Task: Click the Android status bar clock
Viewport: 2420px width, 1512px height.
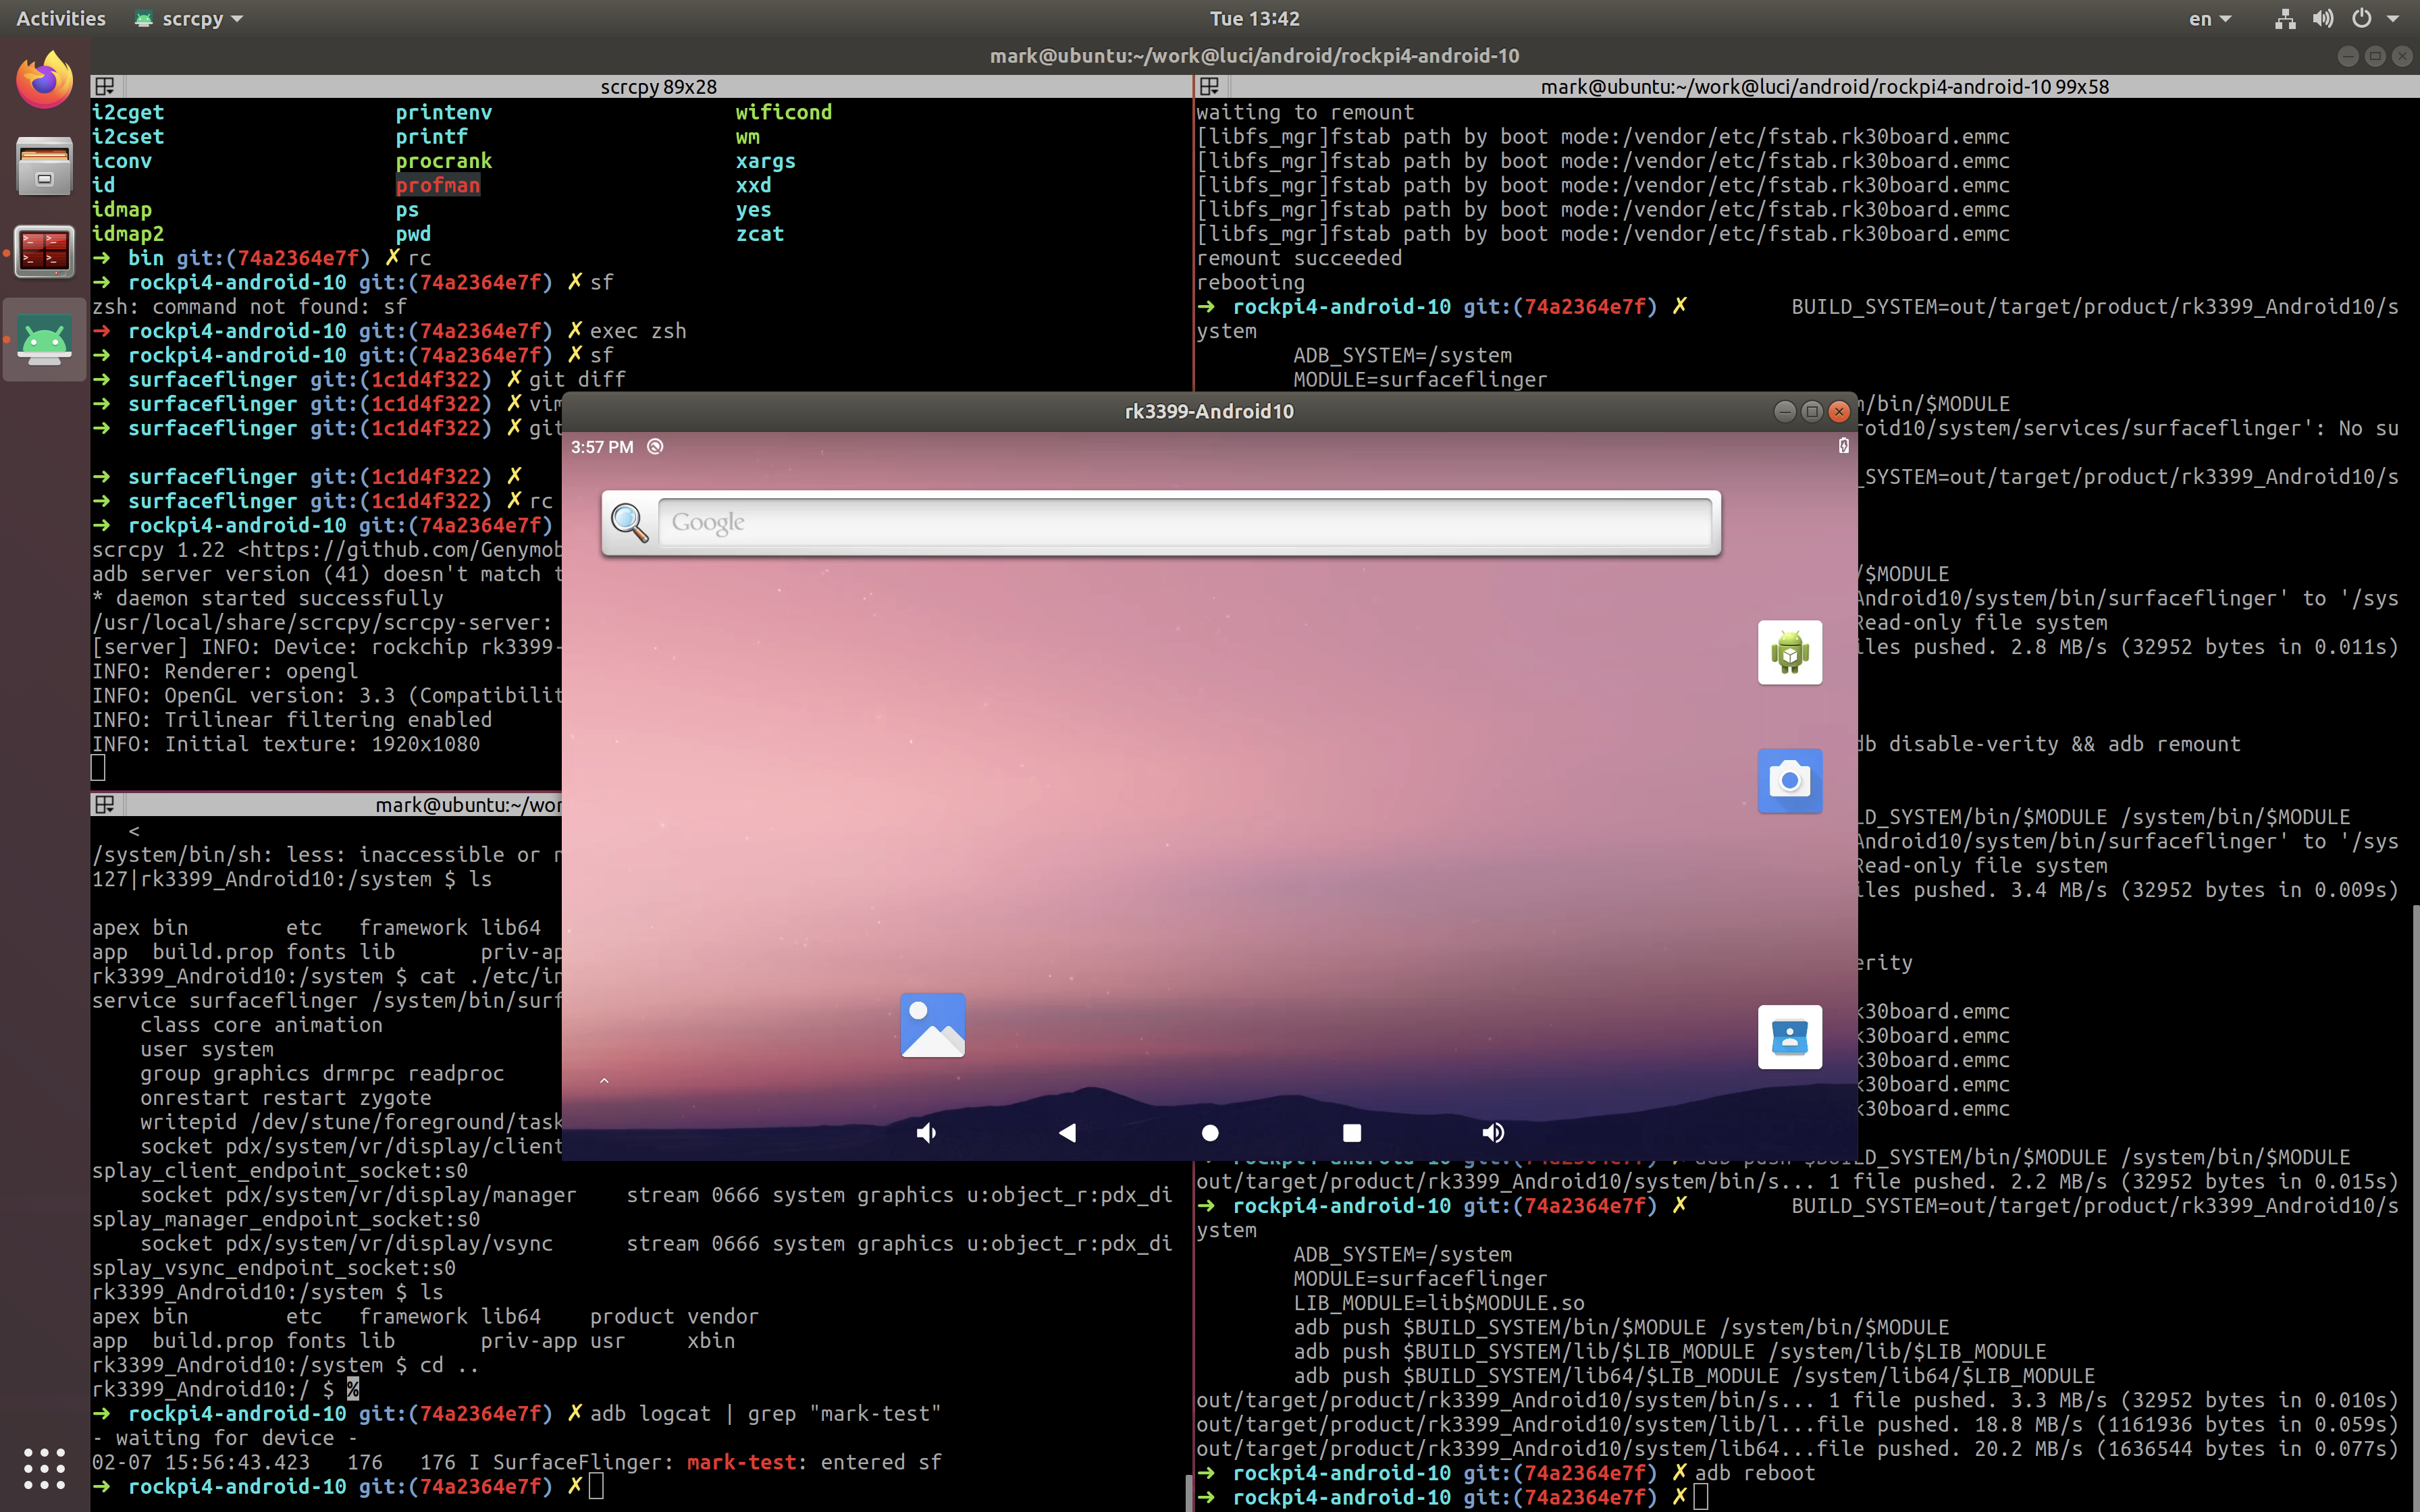Action: coord(602,447)
